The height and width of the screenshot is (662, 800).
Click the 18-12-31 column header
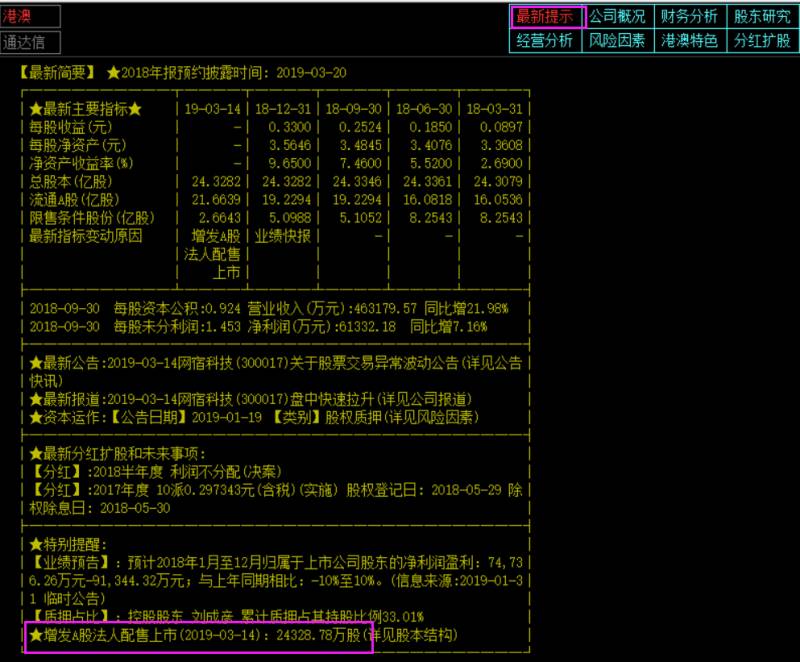[x=283, y=109]
